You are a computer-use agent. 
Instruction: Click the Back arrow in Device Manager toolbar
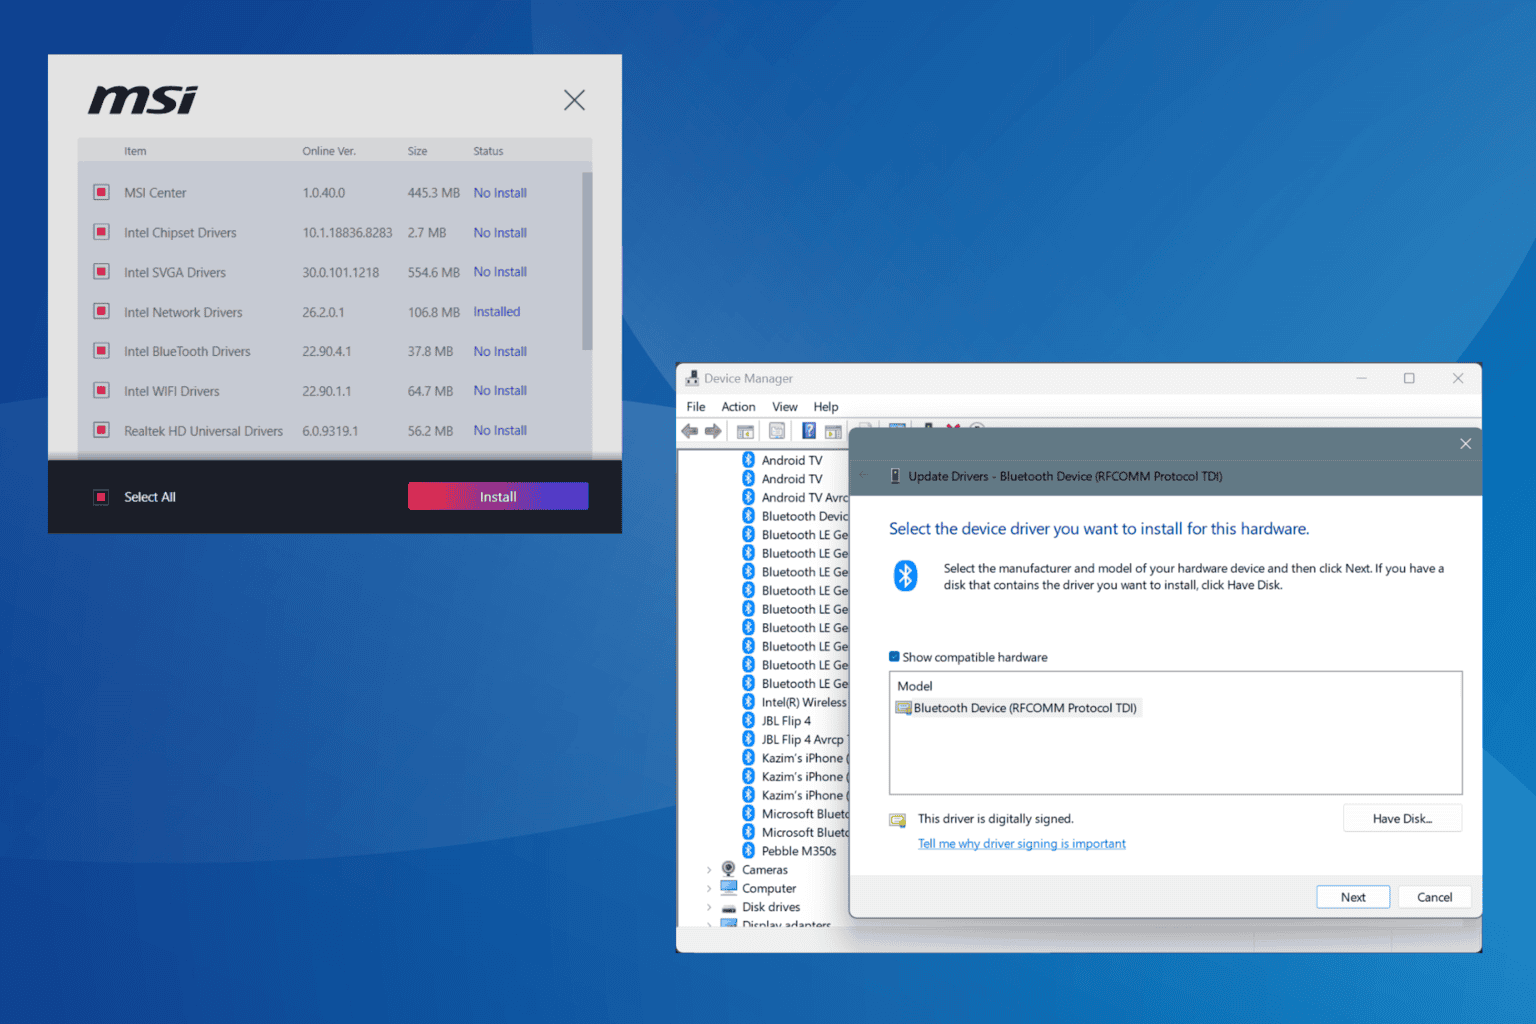point(689,431)
